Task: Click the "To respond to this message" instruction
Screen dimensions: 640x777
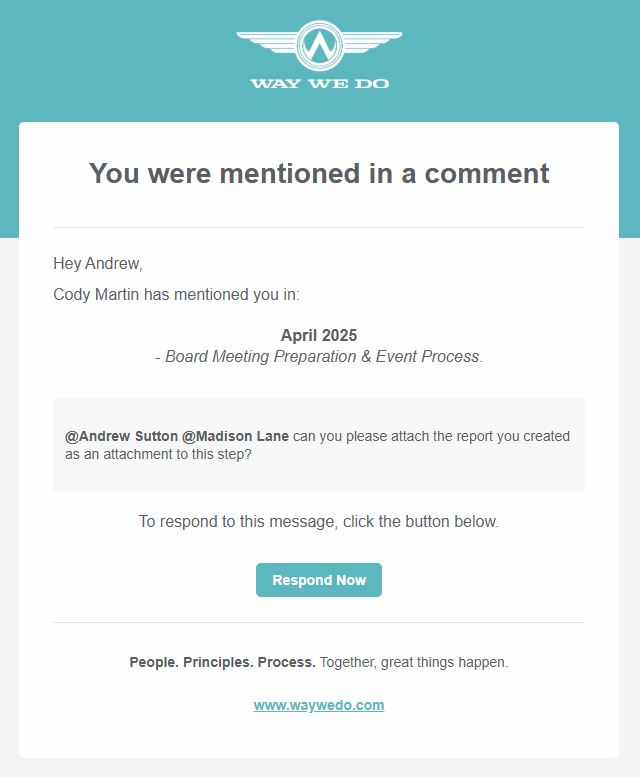Action: 319,521
